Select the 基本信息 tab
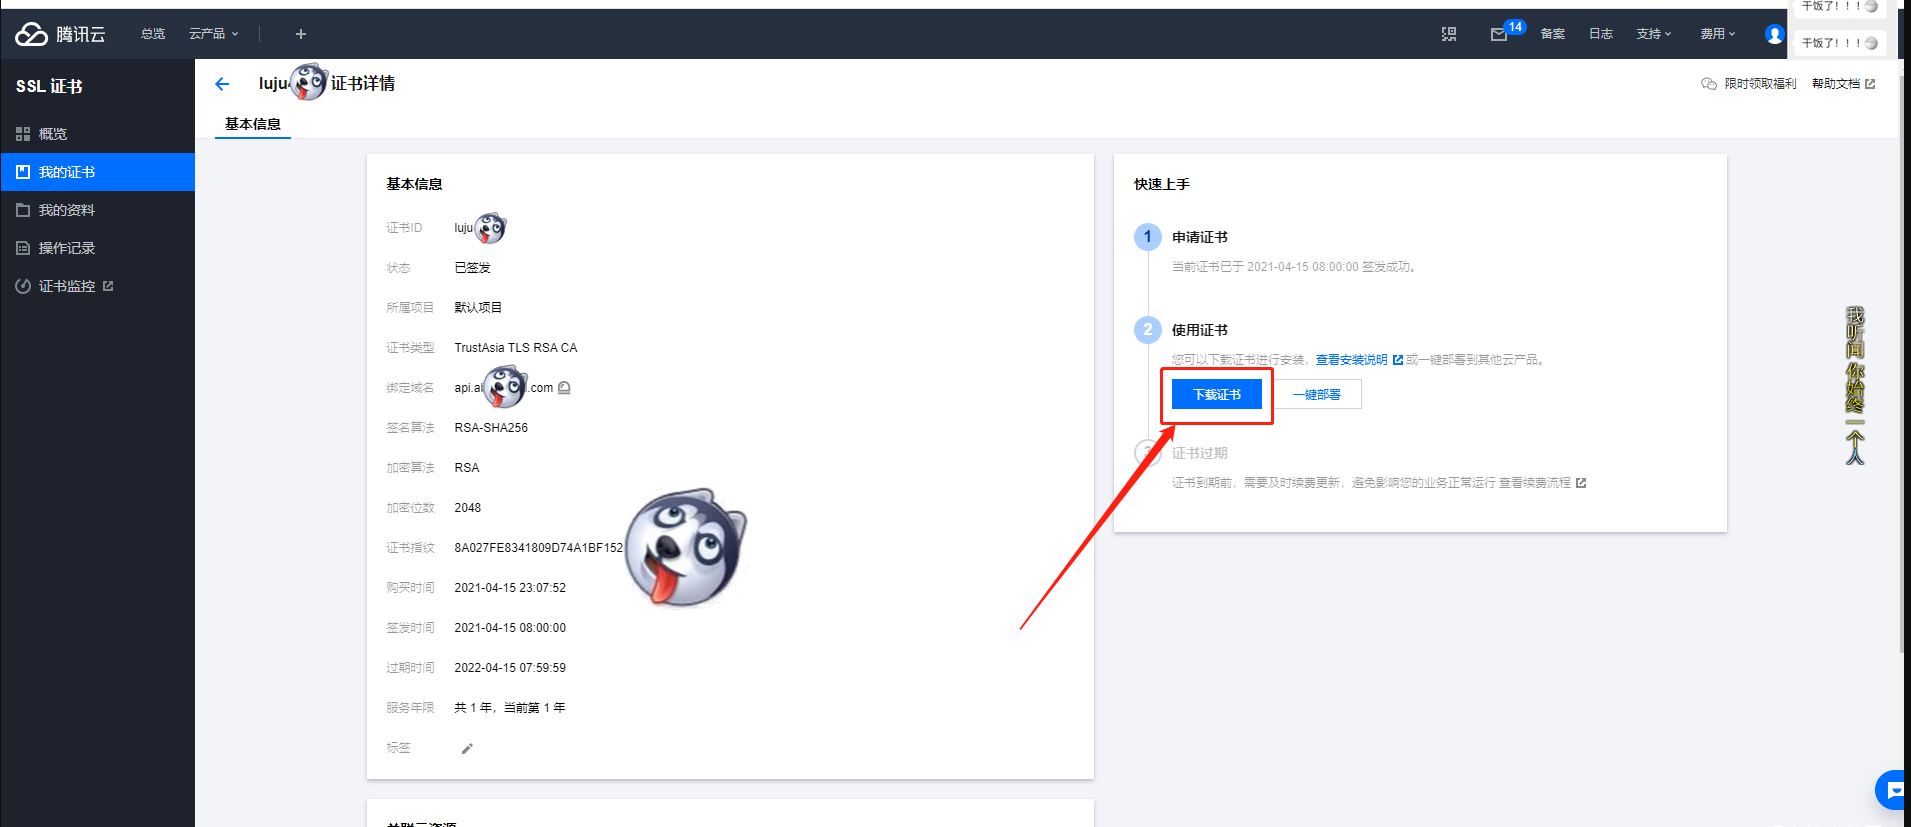 point(253,124)
